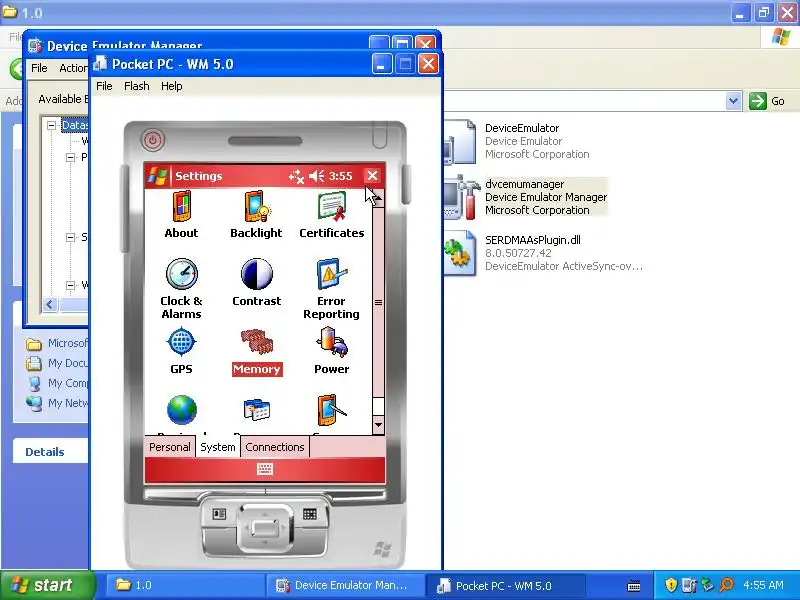The height and width of the screenshot is (600, 800).
Task: Select the dvcemumanager file icon
Action: point(461,197)
